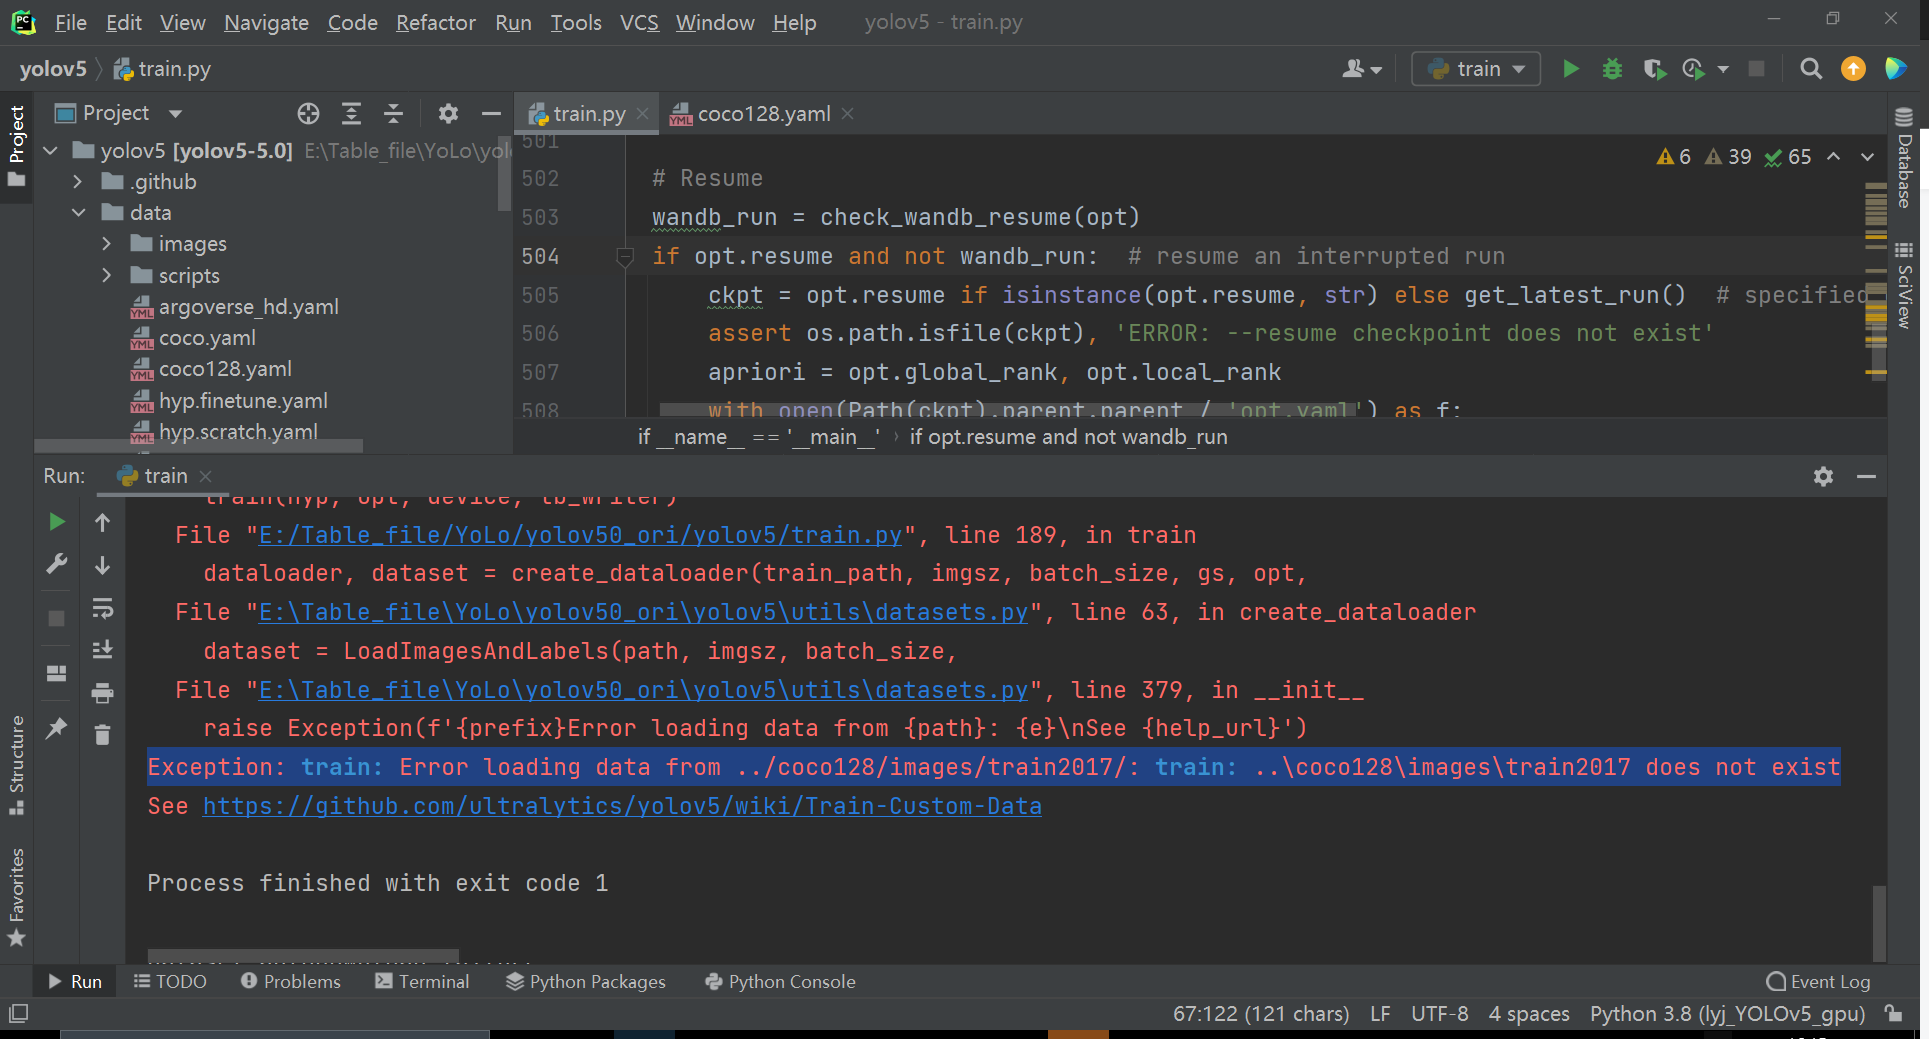Image resolution: width=1929 pixels, height=1039 pixels.
Task: Open Search Everywhere with the magnifier icon
Action: (x=1811, y=69)
